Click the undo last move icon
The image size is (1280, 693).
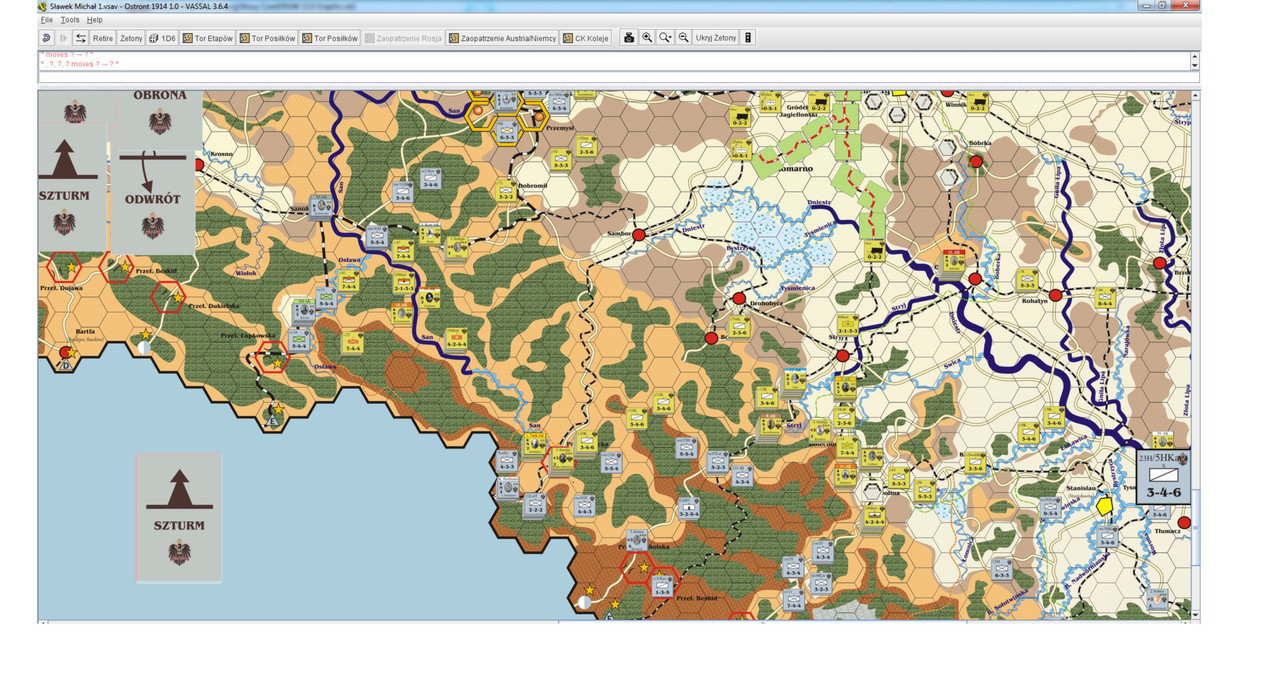pyautogui.click(x=47, y=38)
